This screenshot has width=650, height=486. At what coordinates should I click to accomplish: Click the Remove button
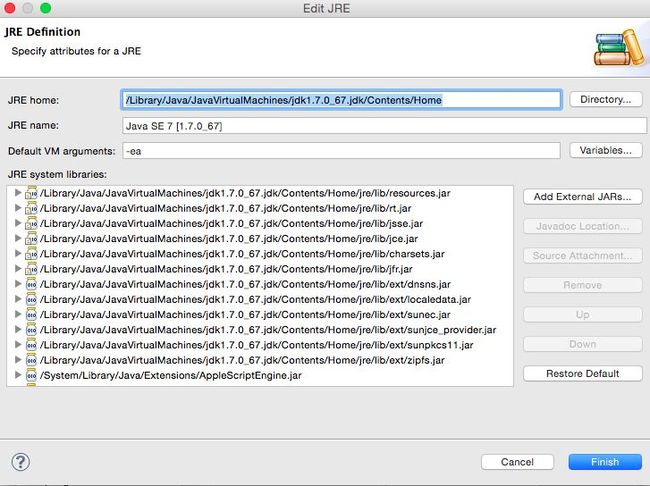point(582,285)
